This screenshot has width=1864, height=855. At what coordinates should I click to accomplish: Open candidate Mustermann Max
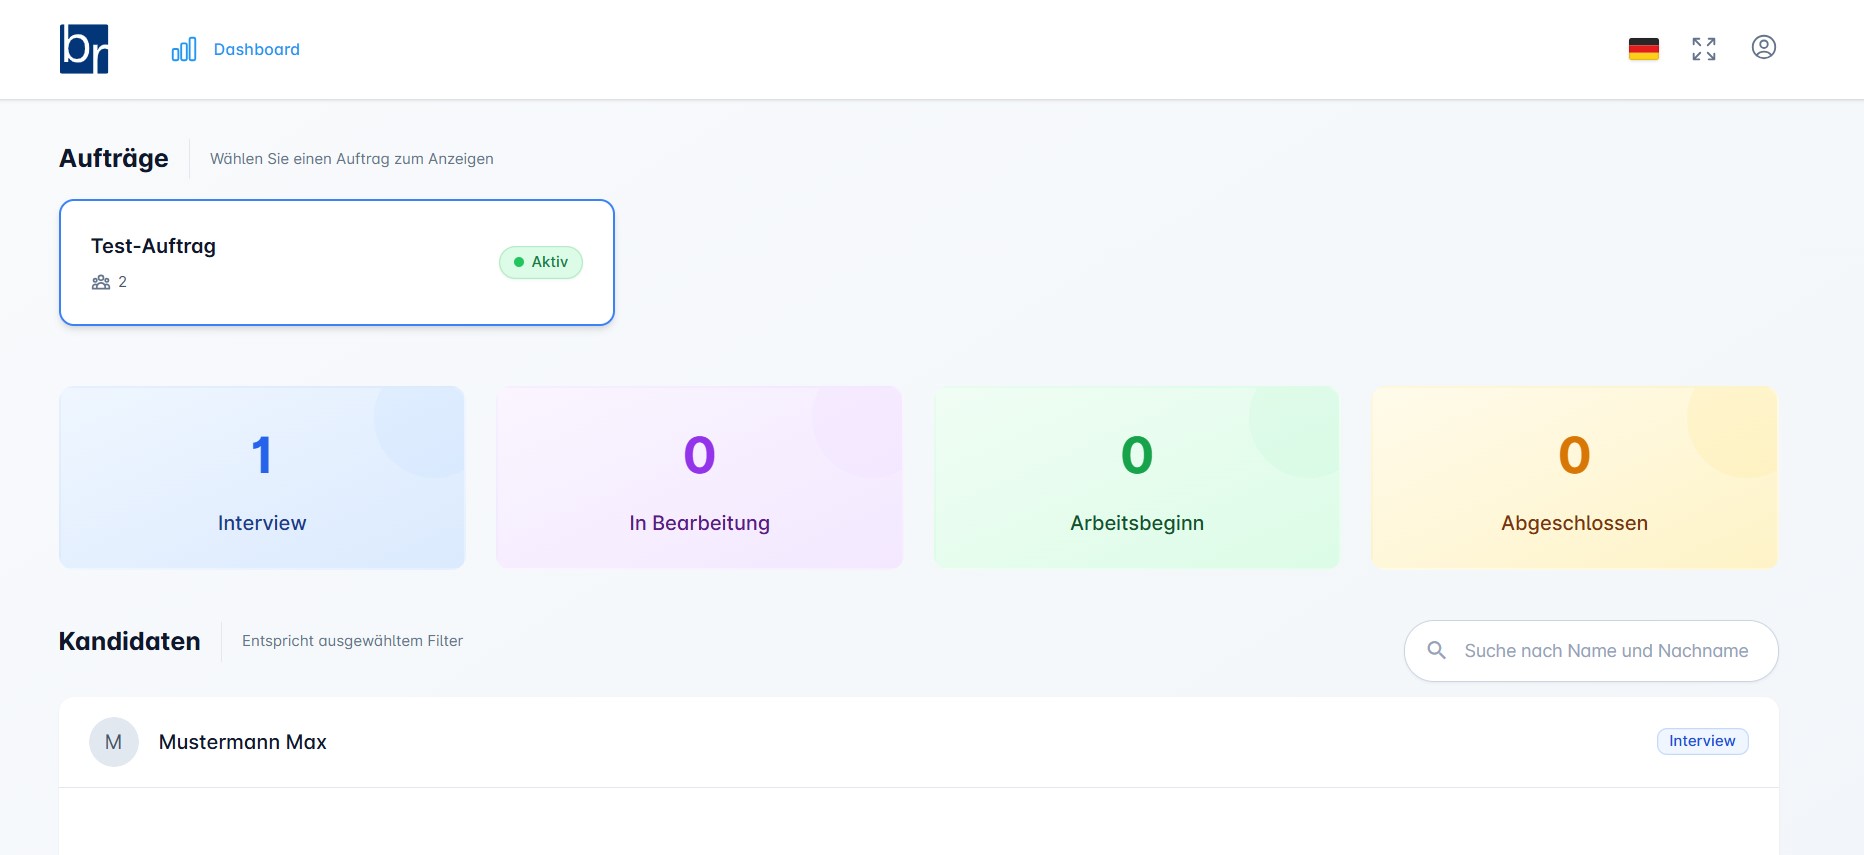point(243,742)
